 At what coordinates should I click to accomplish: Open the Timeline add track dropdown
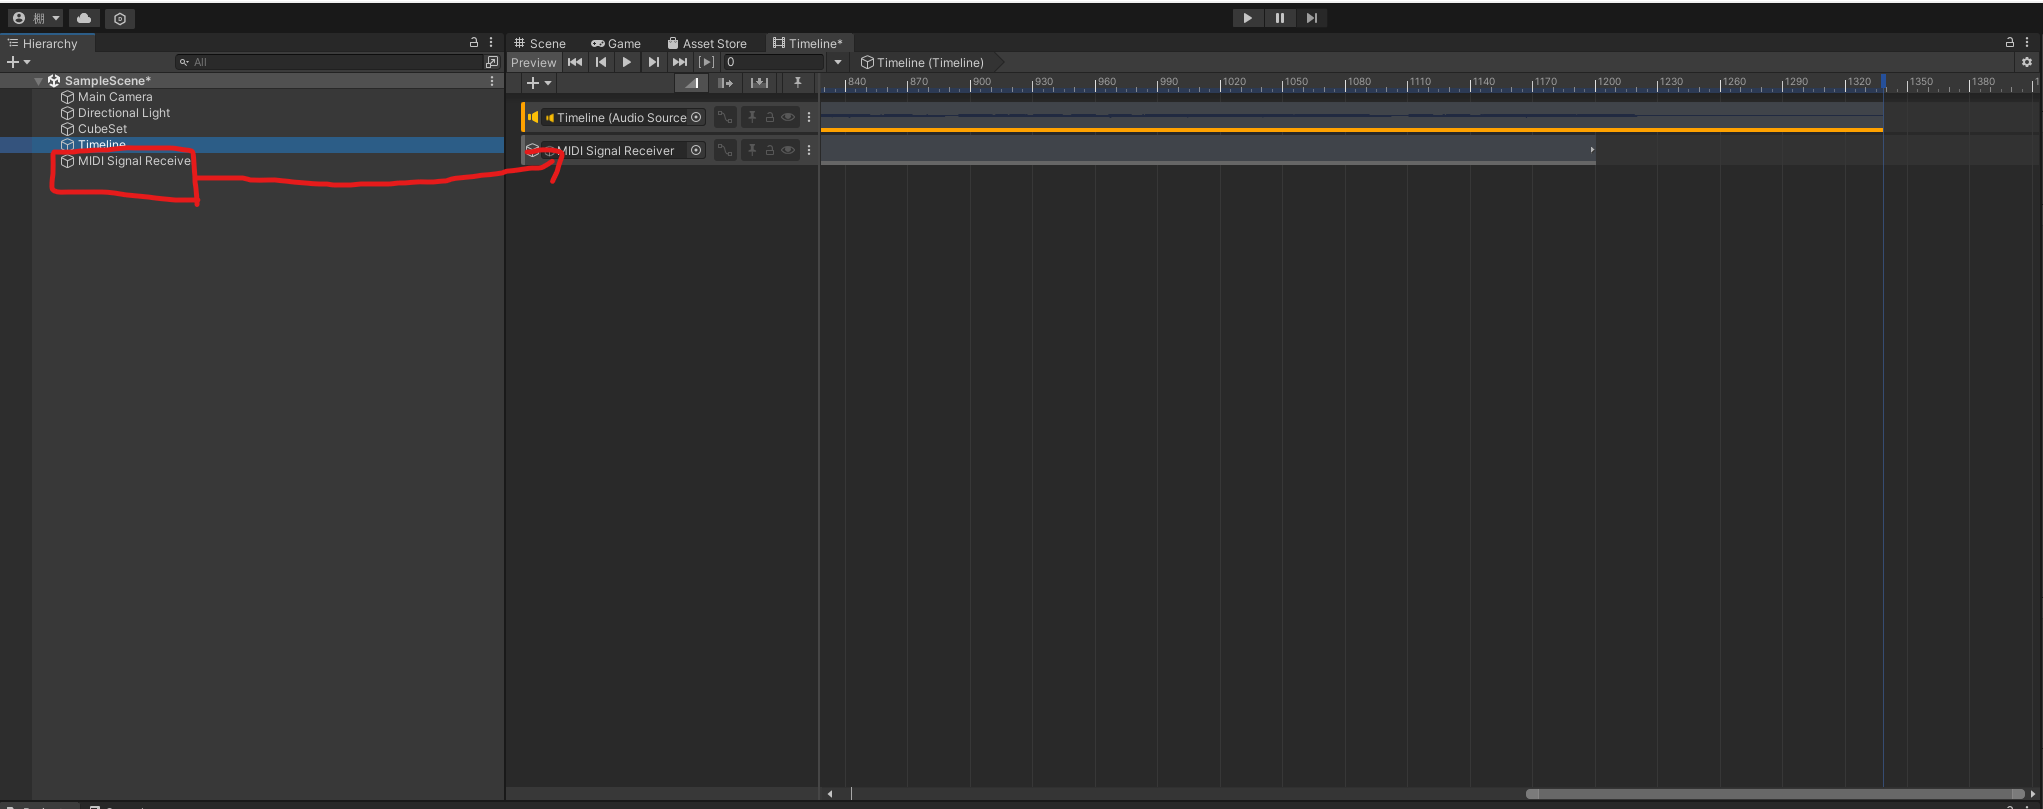[x=539, y=83]
